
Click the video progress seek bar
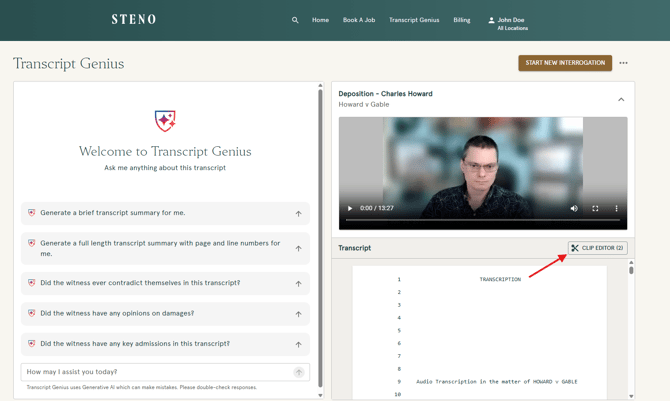click(x=482, y=219)
